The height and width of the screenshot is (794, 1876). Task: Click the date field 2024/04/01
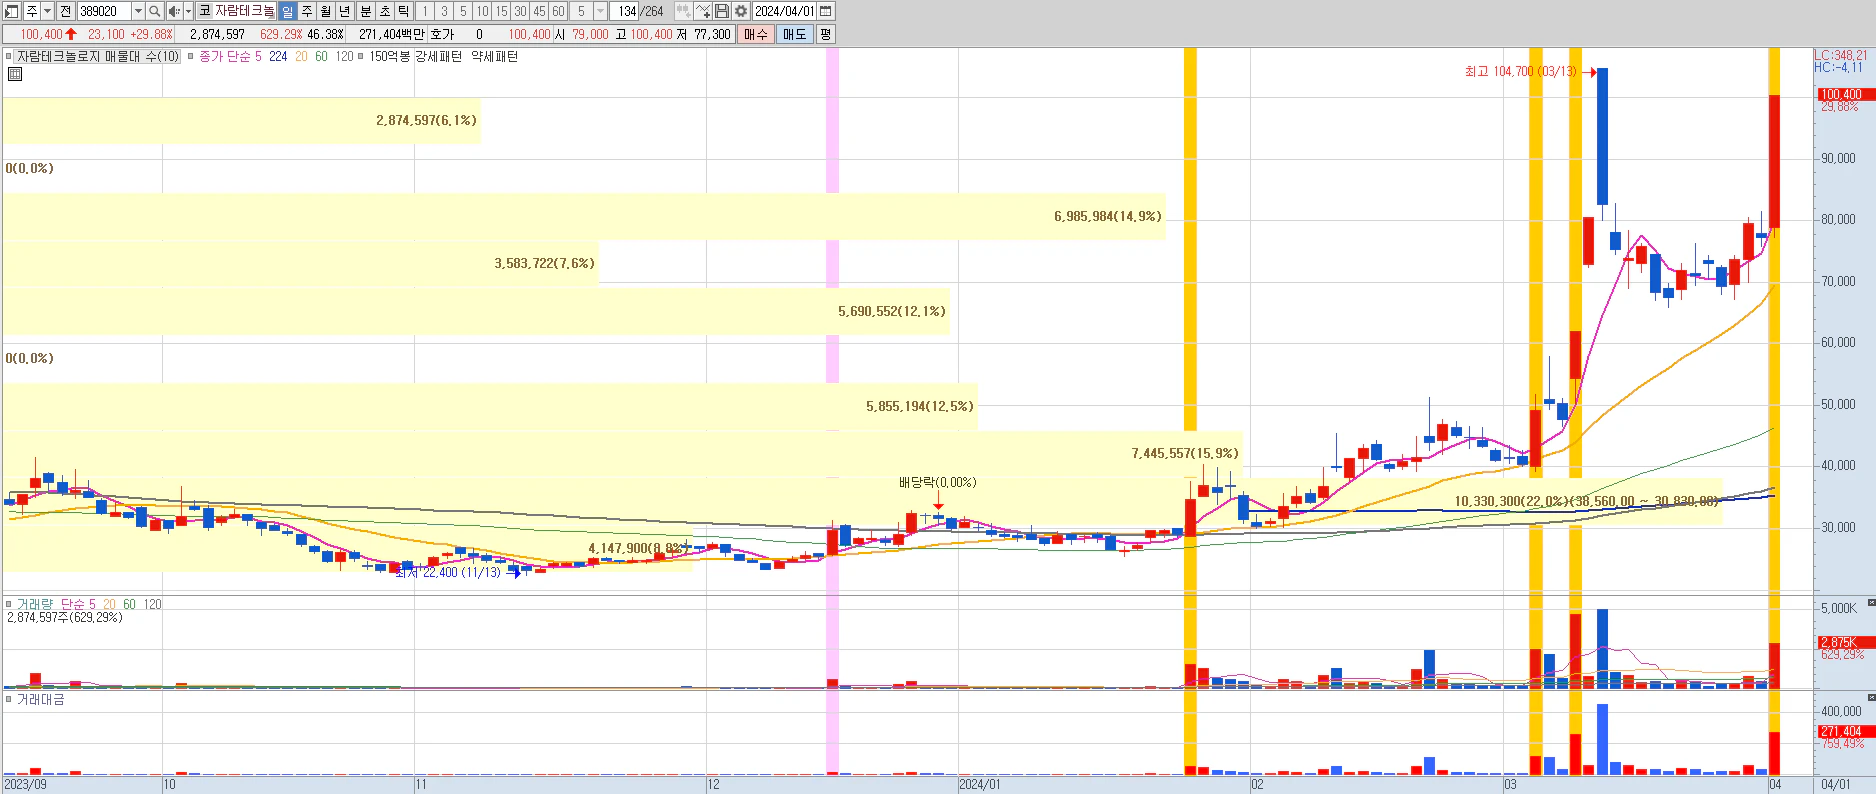pos(785,11)
